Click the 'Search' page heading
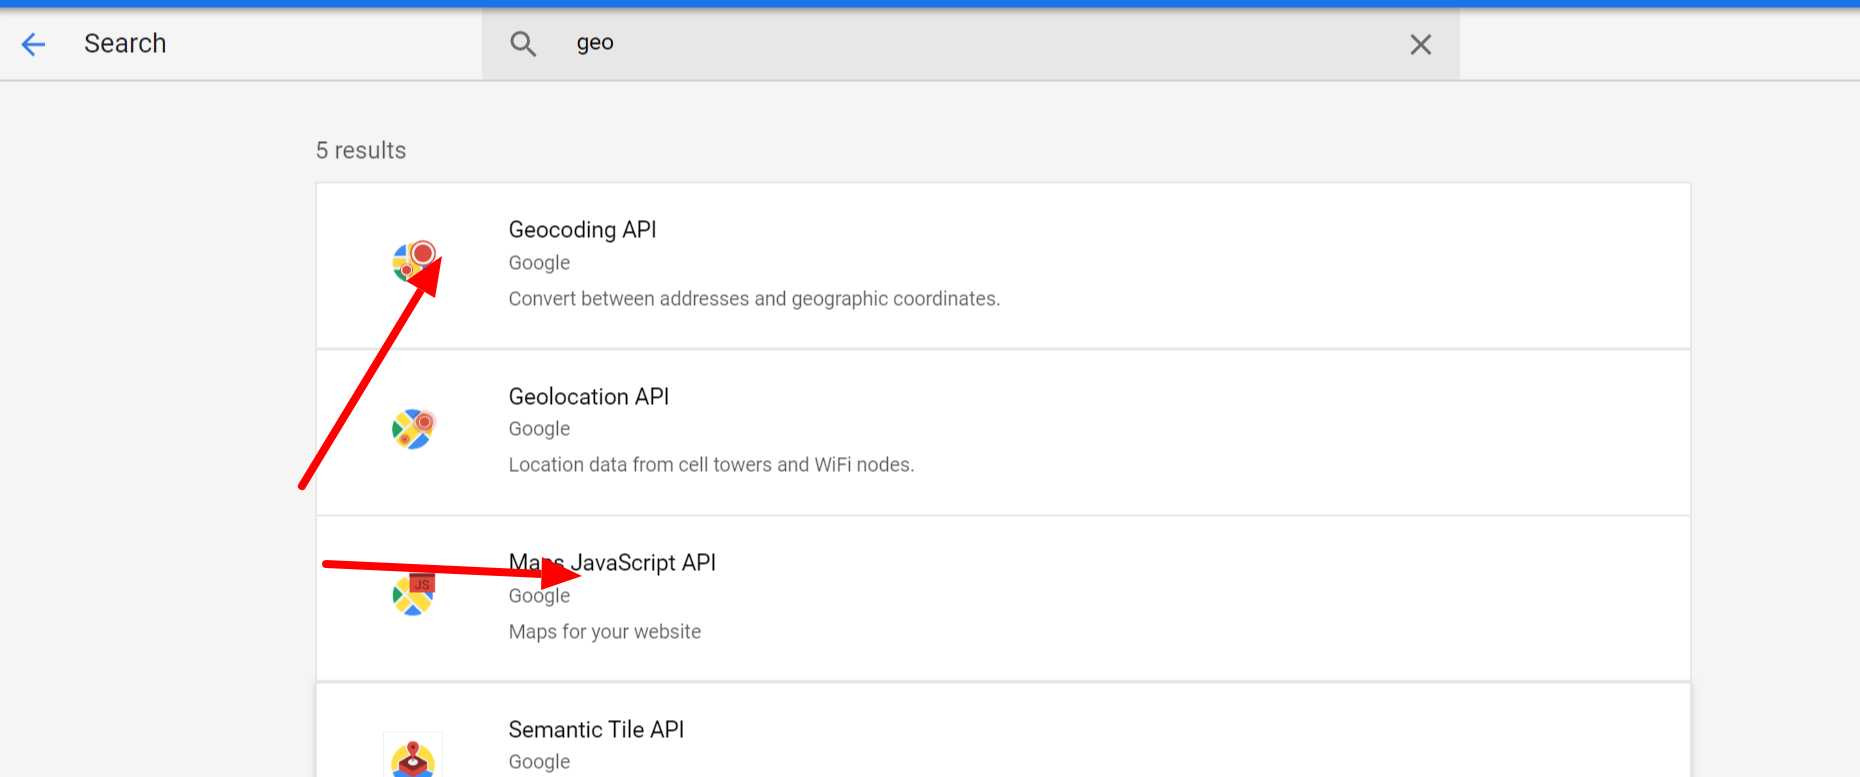 click(x=125, y=44)
